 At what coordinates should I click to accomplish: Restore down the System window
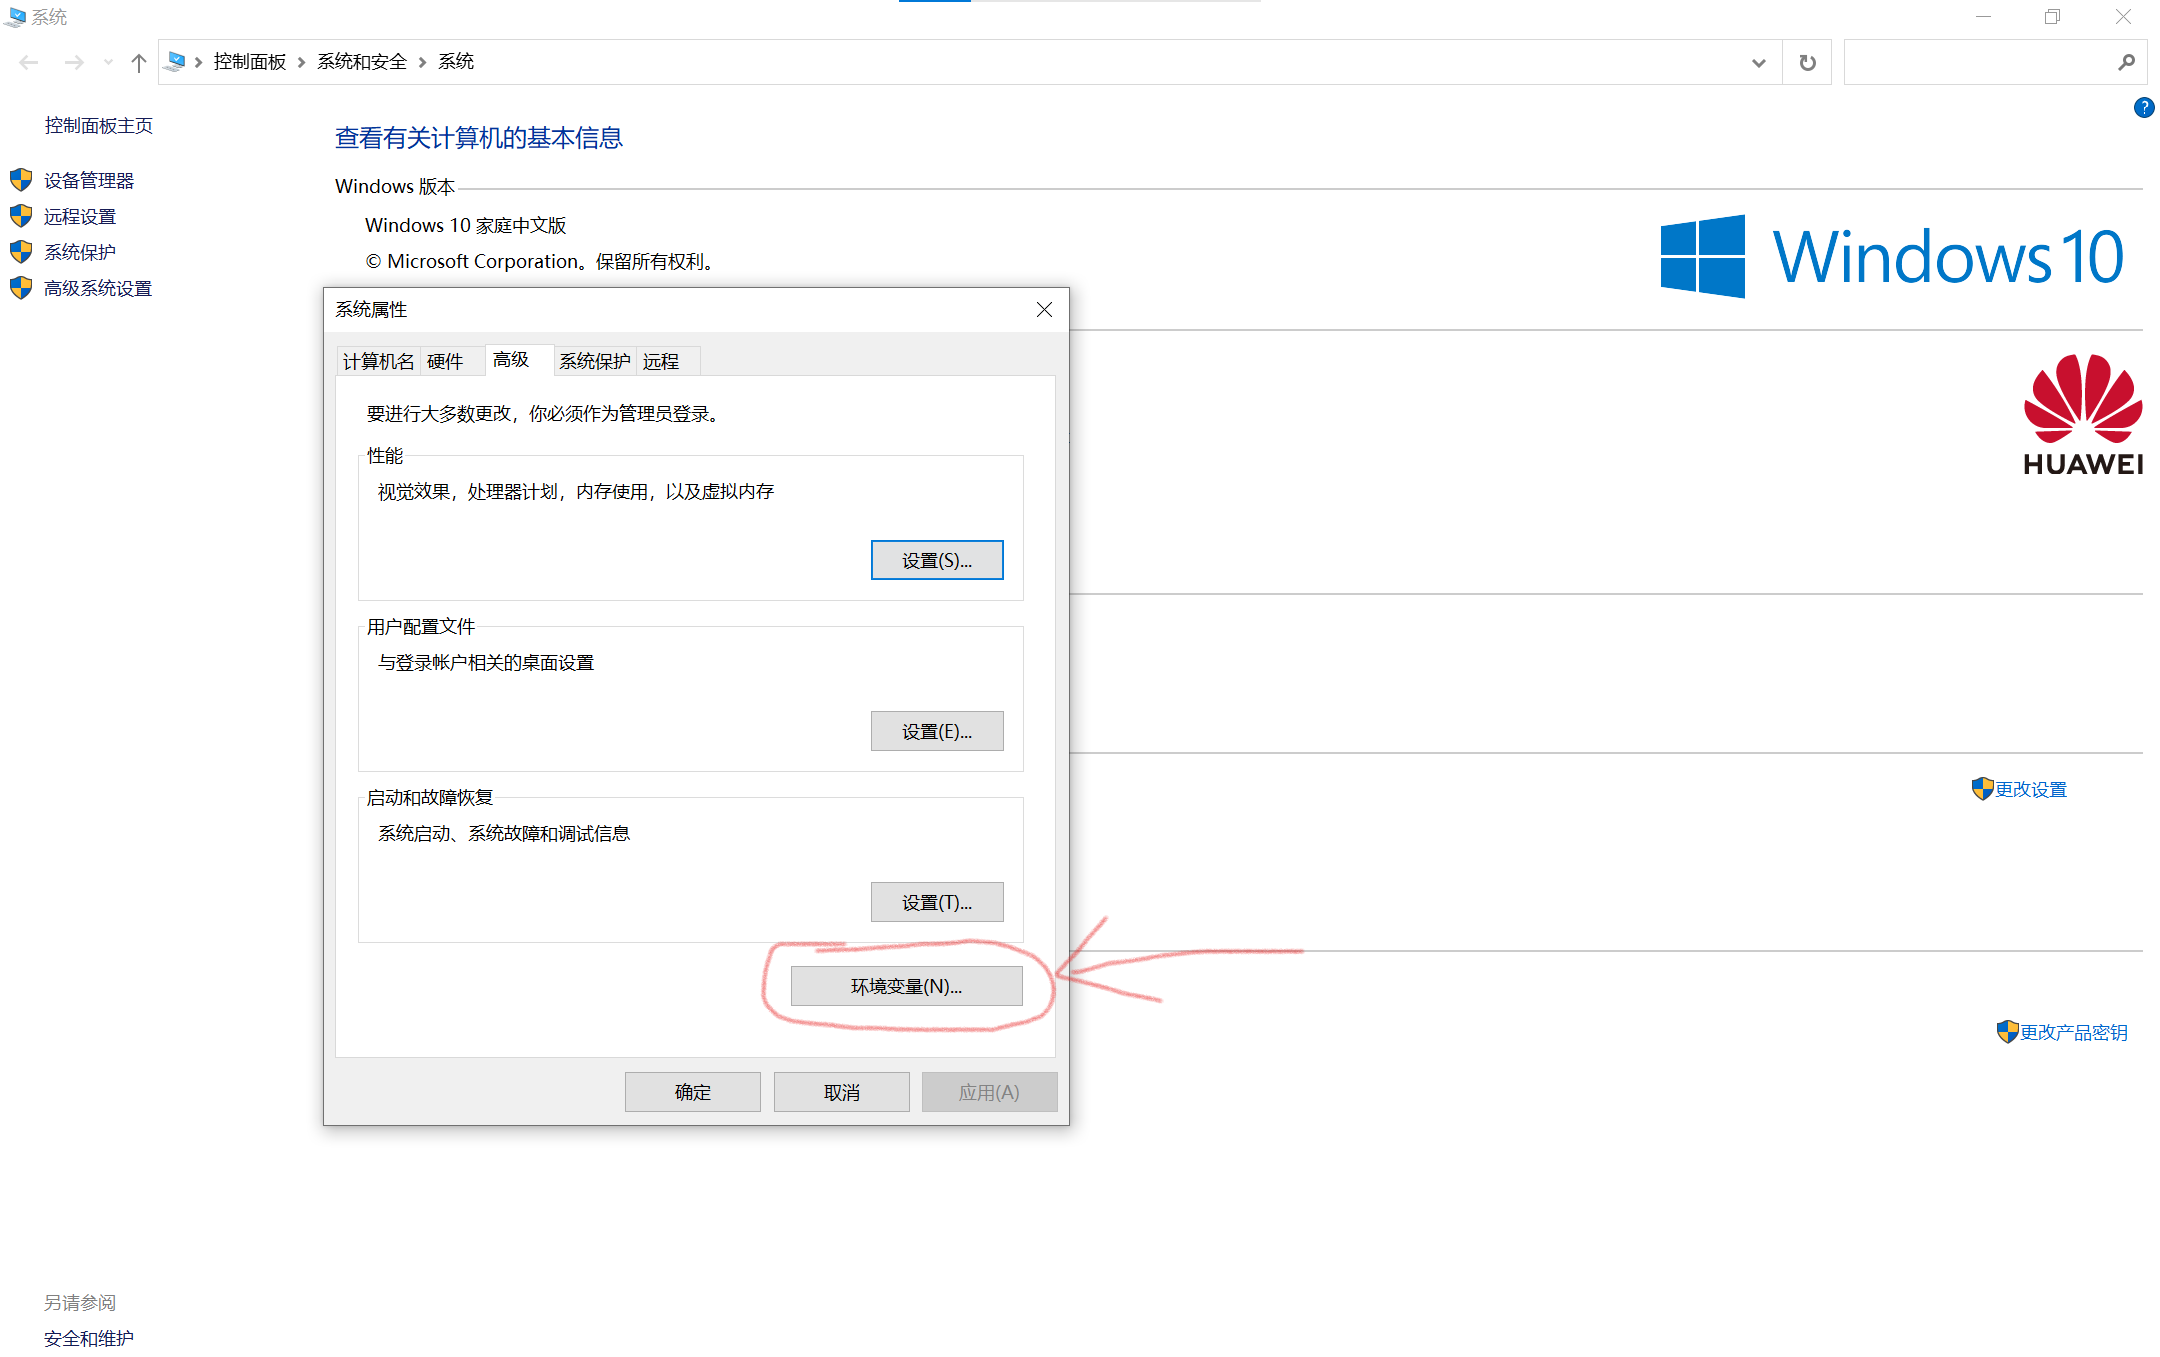2052,17
